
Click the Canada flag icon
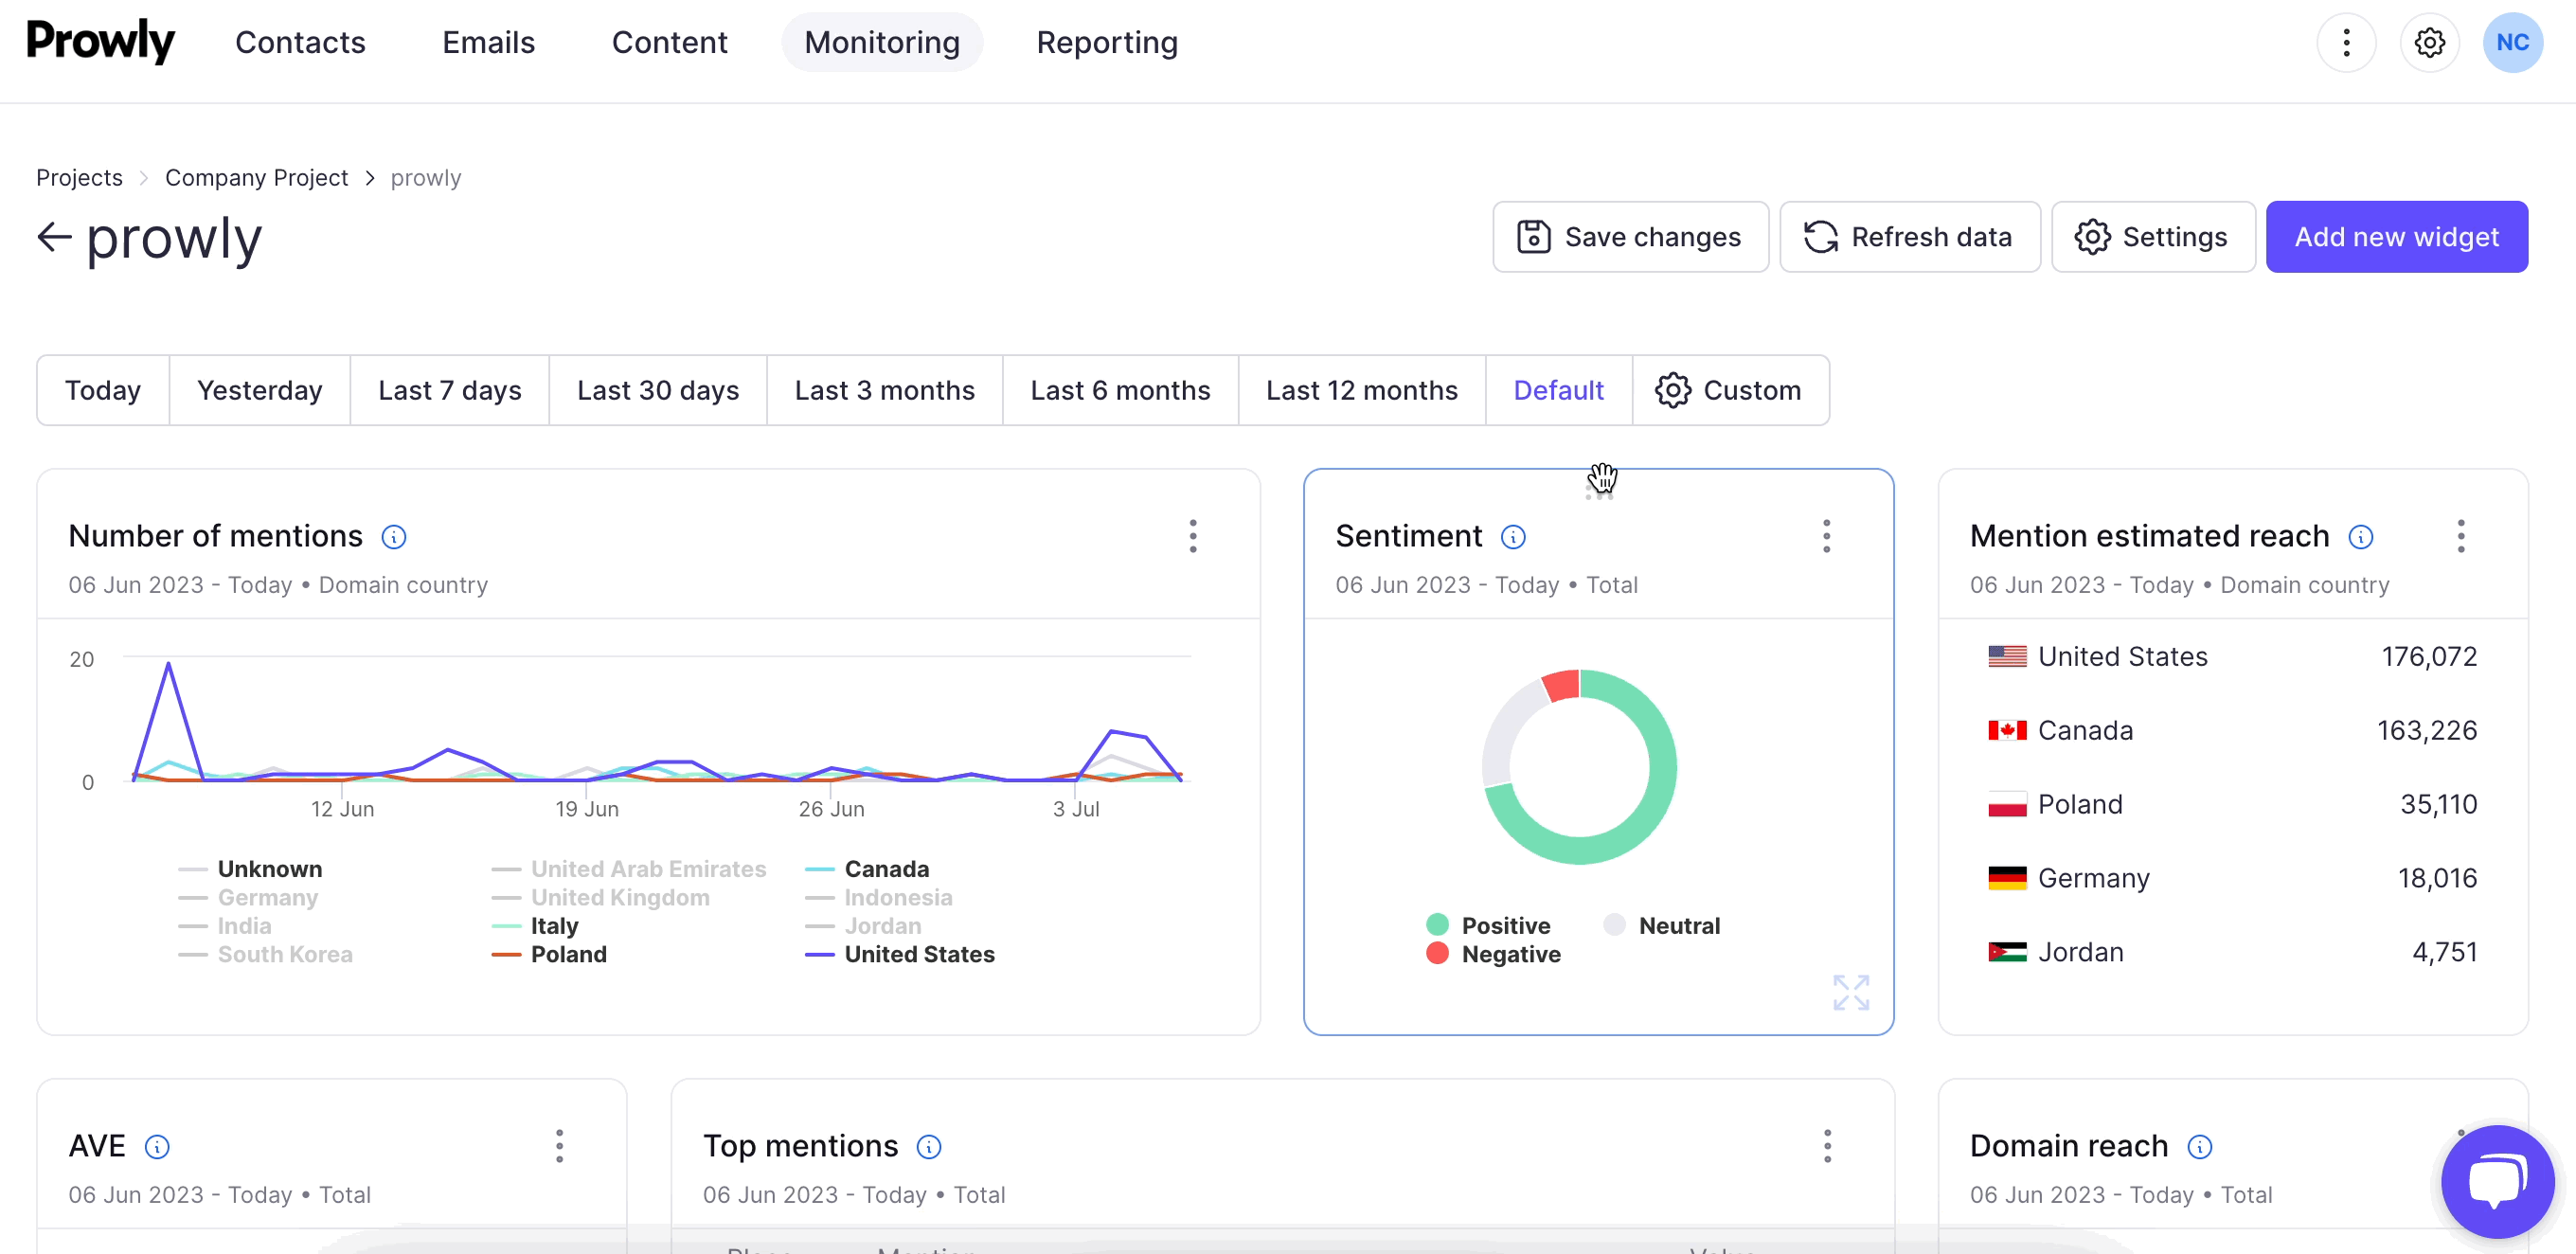tap(2007, 730)
